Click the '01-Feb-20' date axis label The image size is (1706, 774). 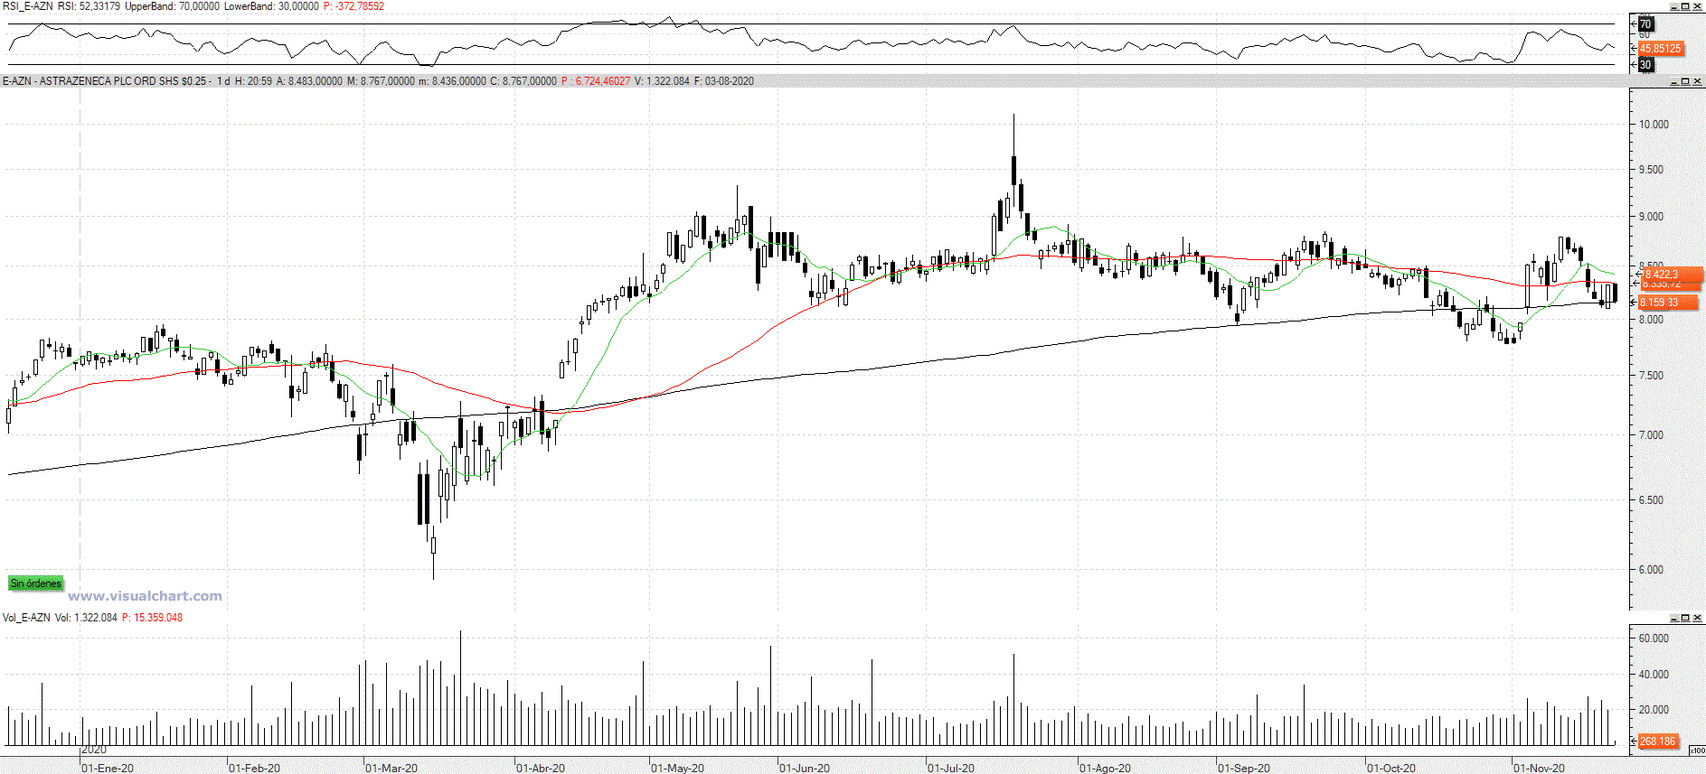(255, 768)
